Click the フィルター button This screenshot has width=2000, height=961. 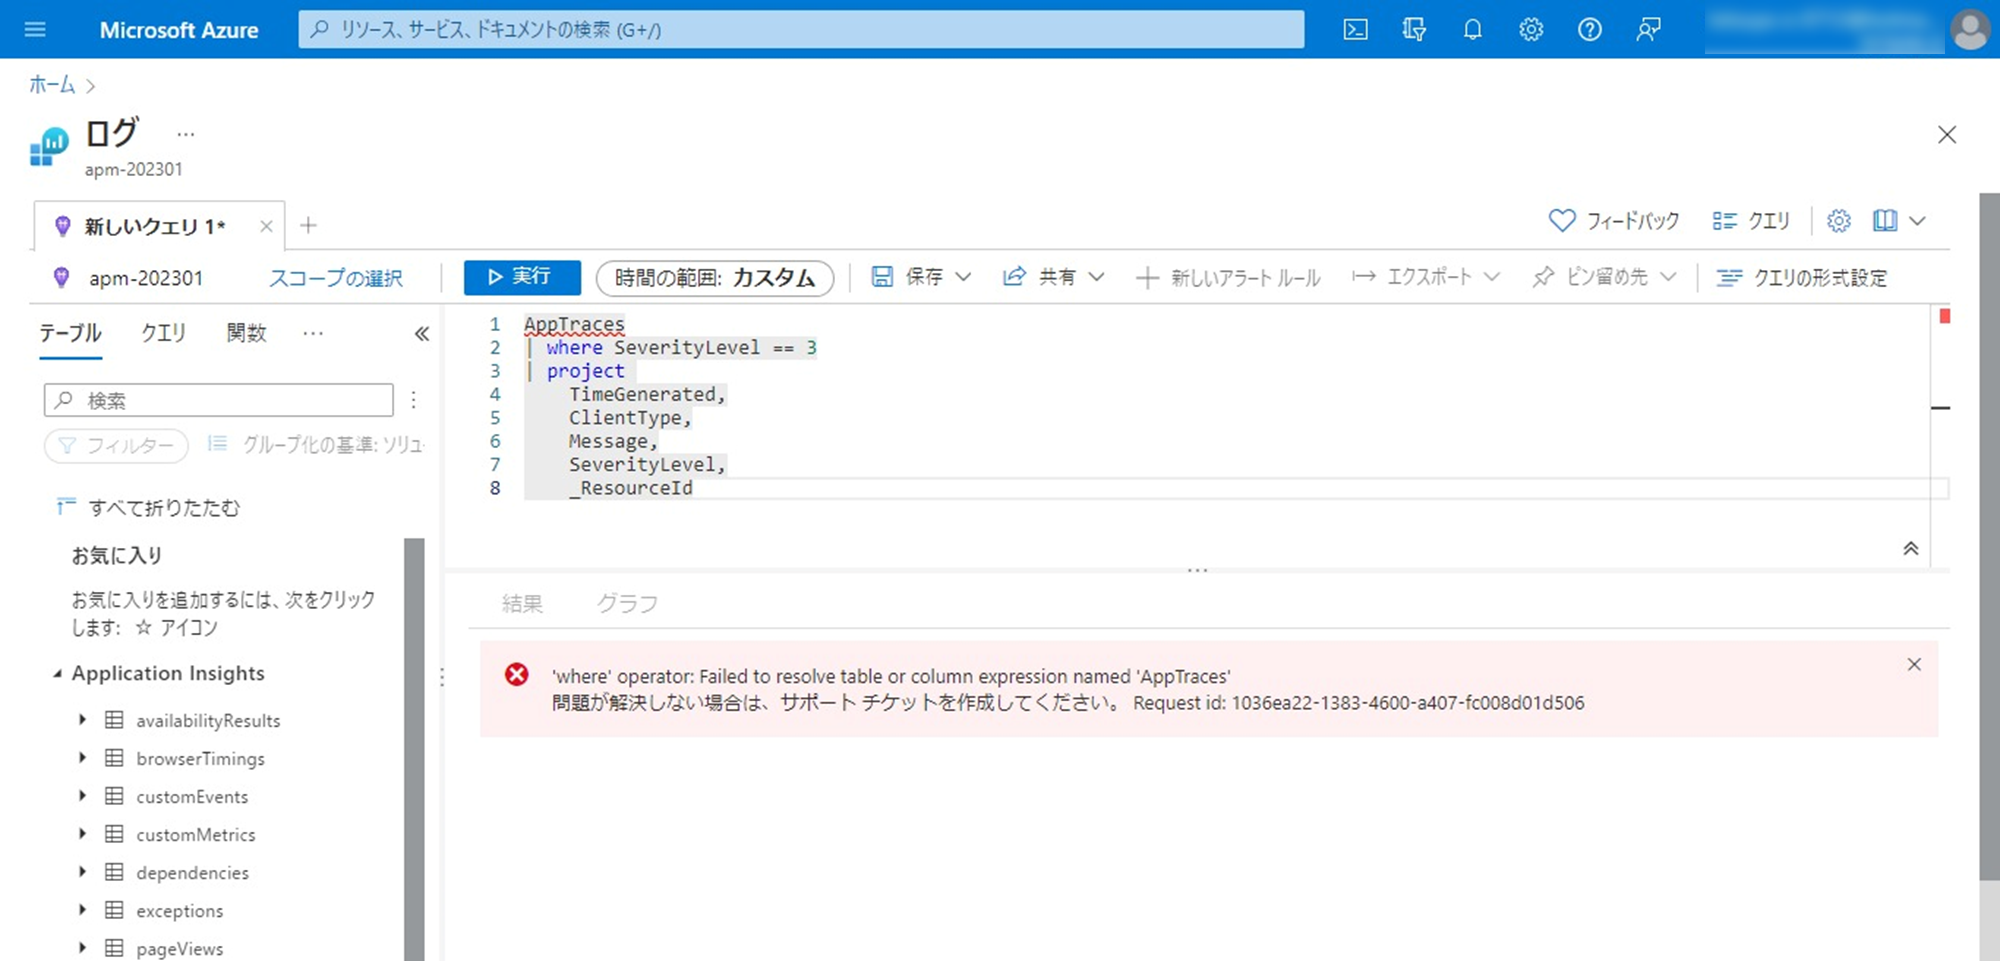[x=116, y=445]
